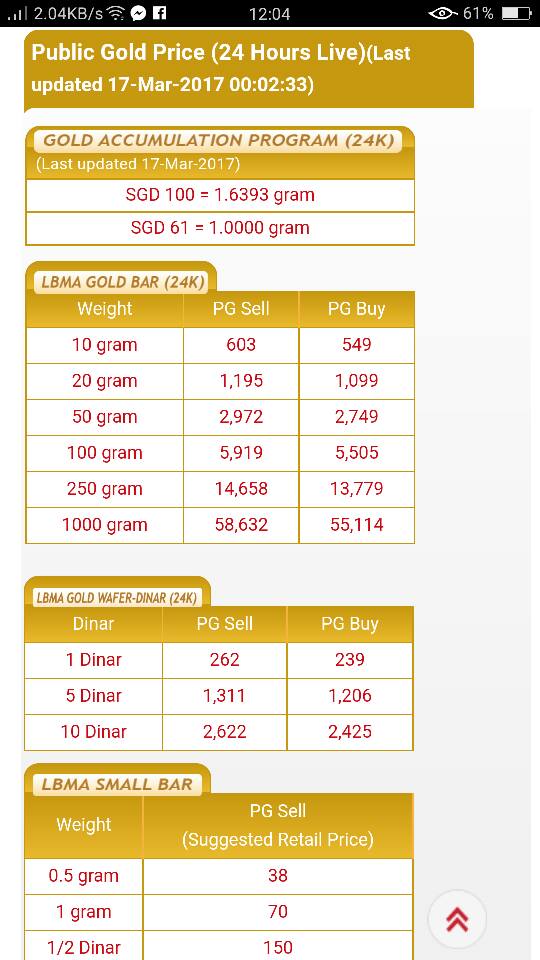Tap the scroll-to-top double chevron button
Screen dimensions: 540x960
pos(457,919)
